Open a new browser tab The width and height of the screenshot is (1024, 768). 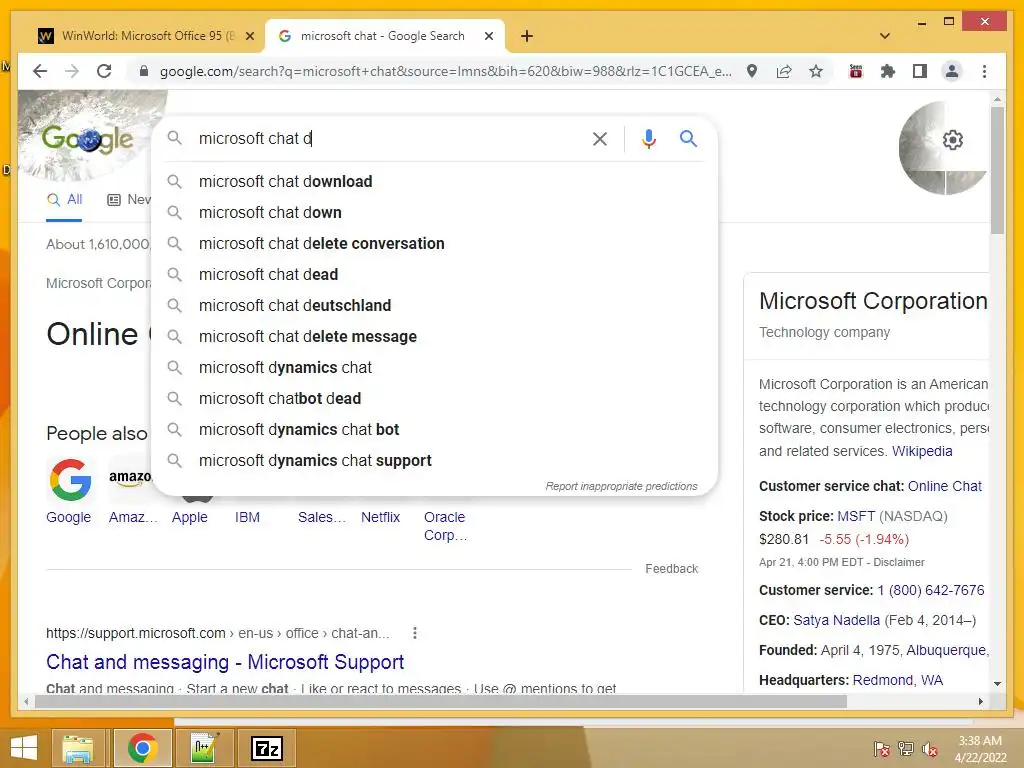click(x=527, y=36)
